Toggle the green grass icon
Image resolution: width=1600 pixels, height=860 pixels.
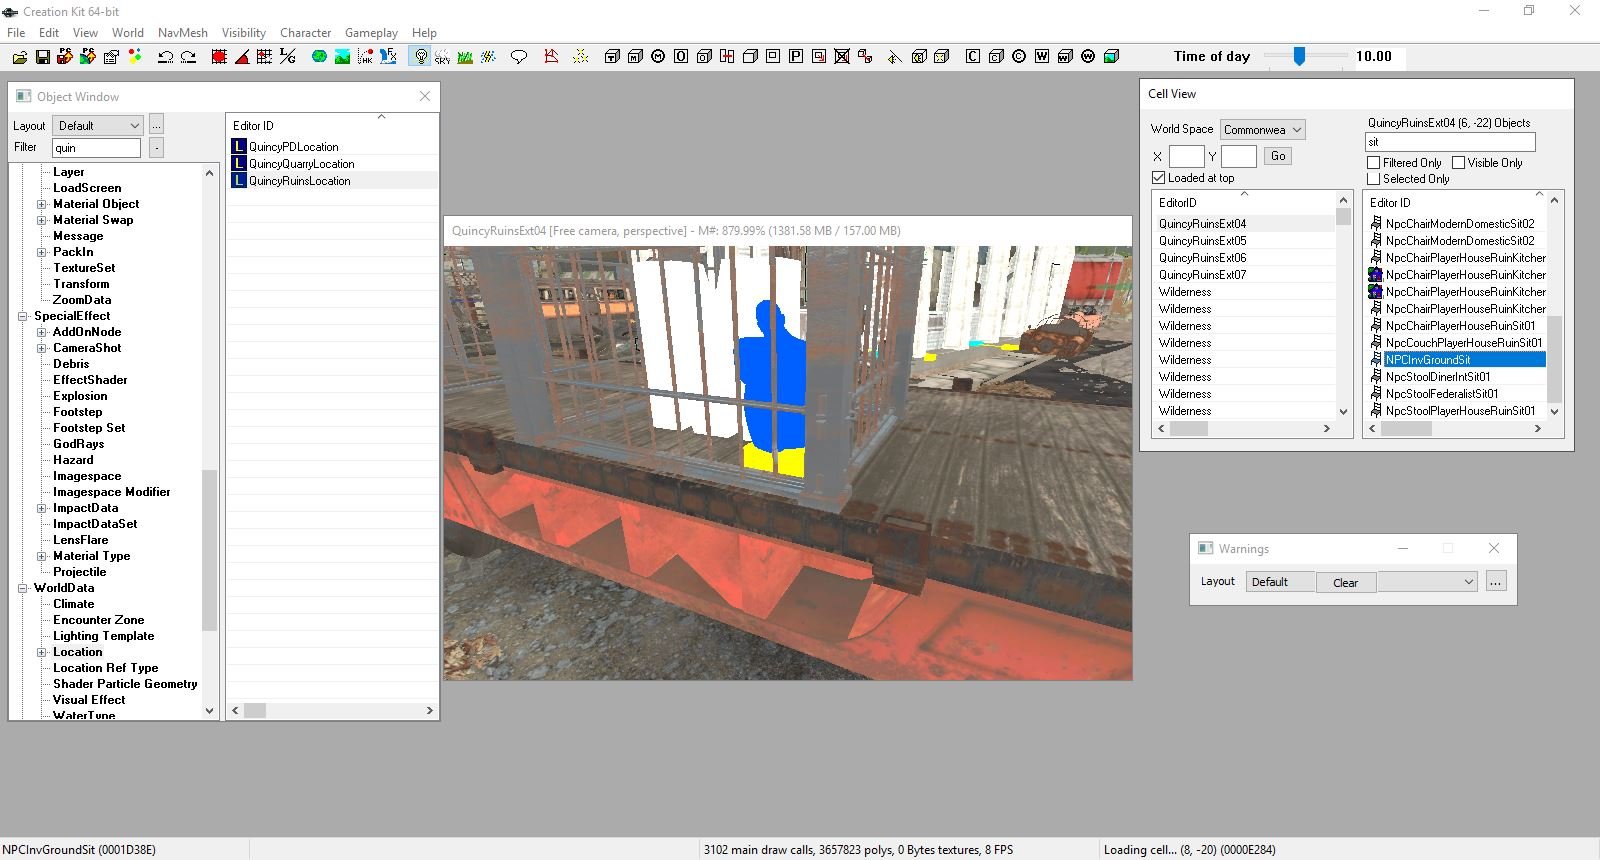[x=465, y=57]
